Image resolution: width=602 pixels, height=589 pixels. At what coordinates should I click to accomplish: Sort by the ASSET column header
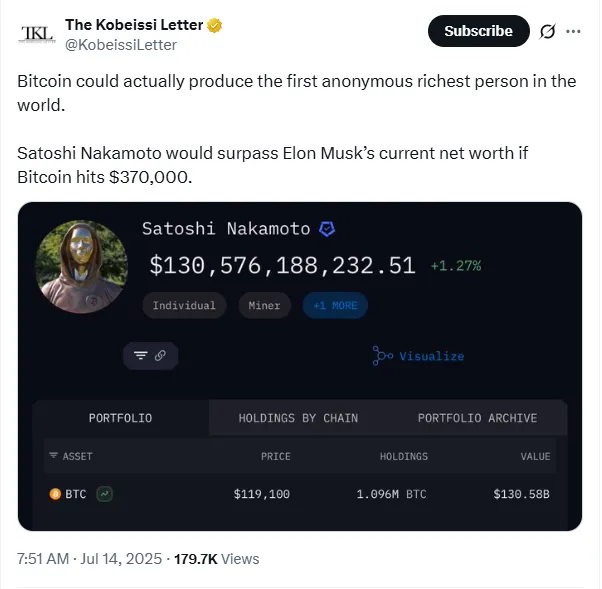71,456
